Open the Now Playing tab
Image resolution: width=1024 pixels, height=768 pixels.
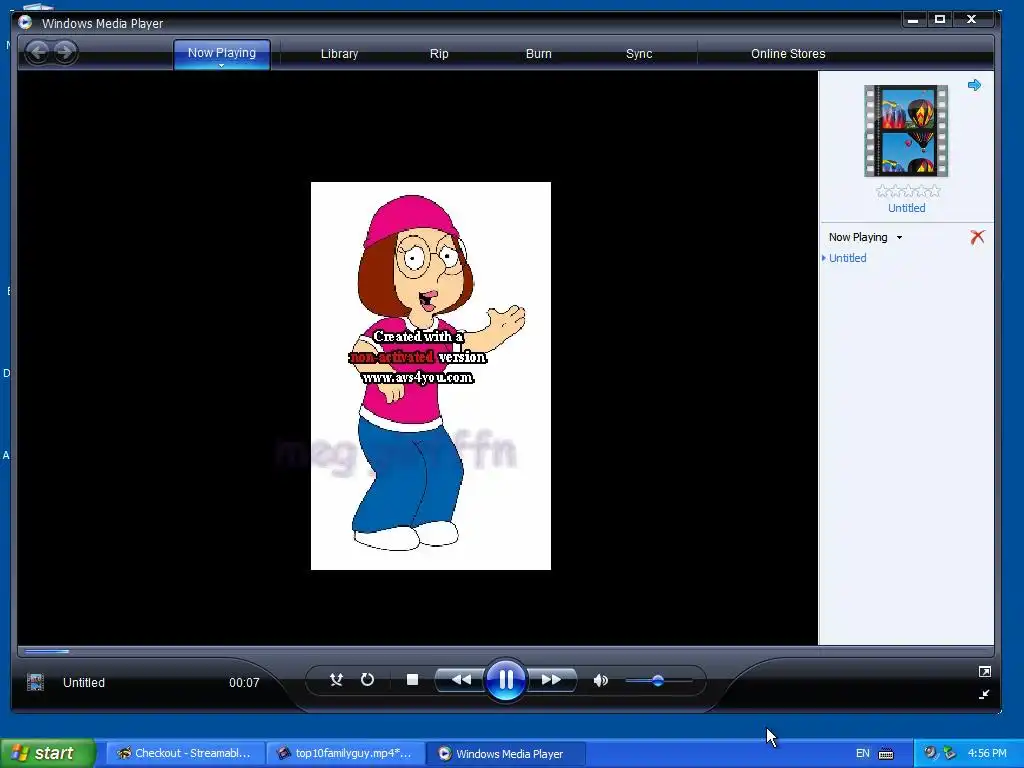[221, 52]
